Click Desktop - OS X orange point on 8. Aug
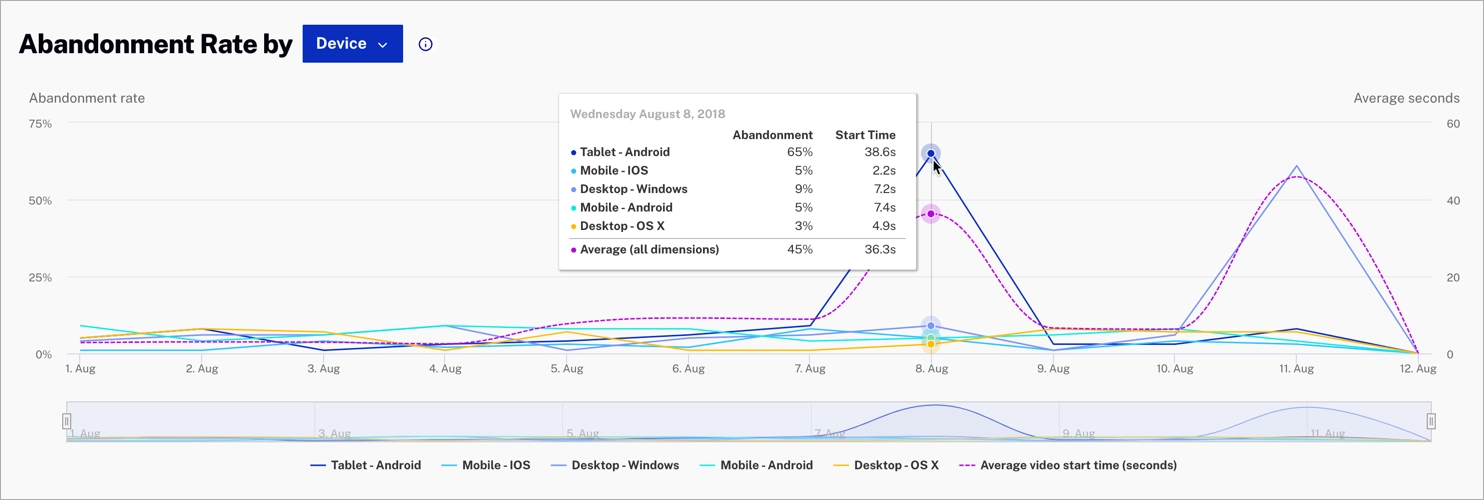The height and width of the screenshot is (500, 1484). (x=931, y=344)
